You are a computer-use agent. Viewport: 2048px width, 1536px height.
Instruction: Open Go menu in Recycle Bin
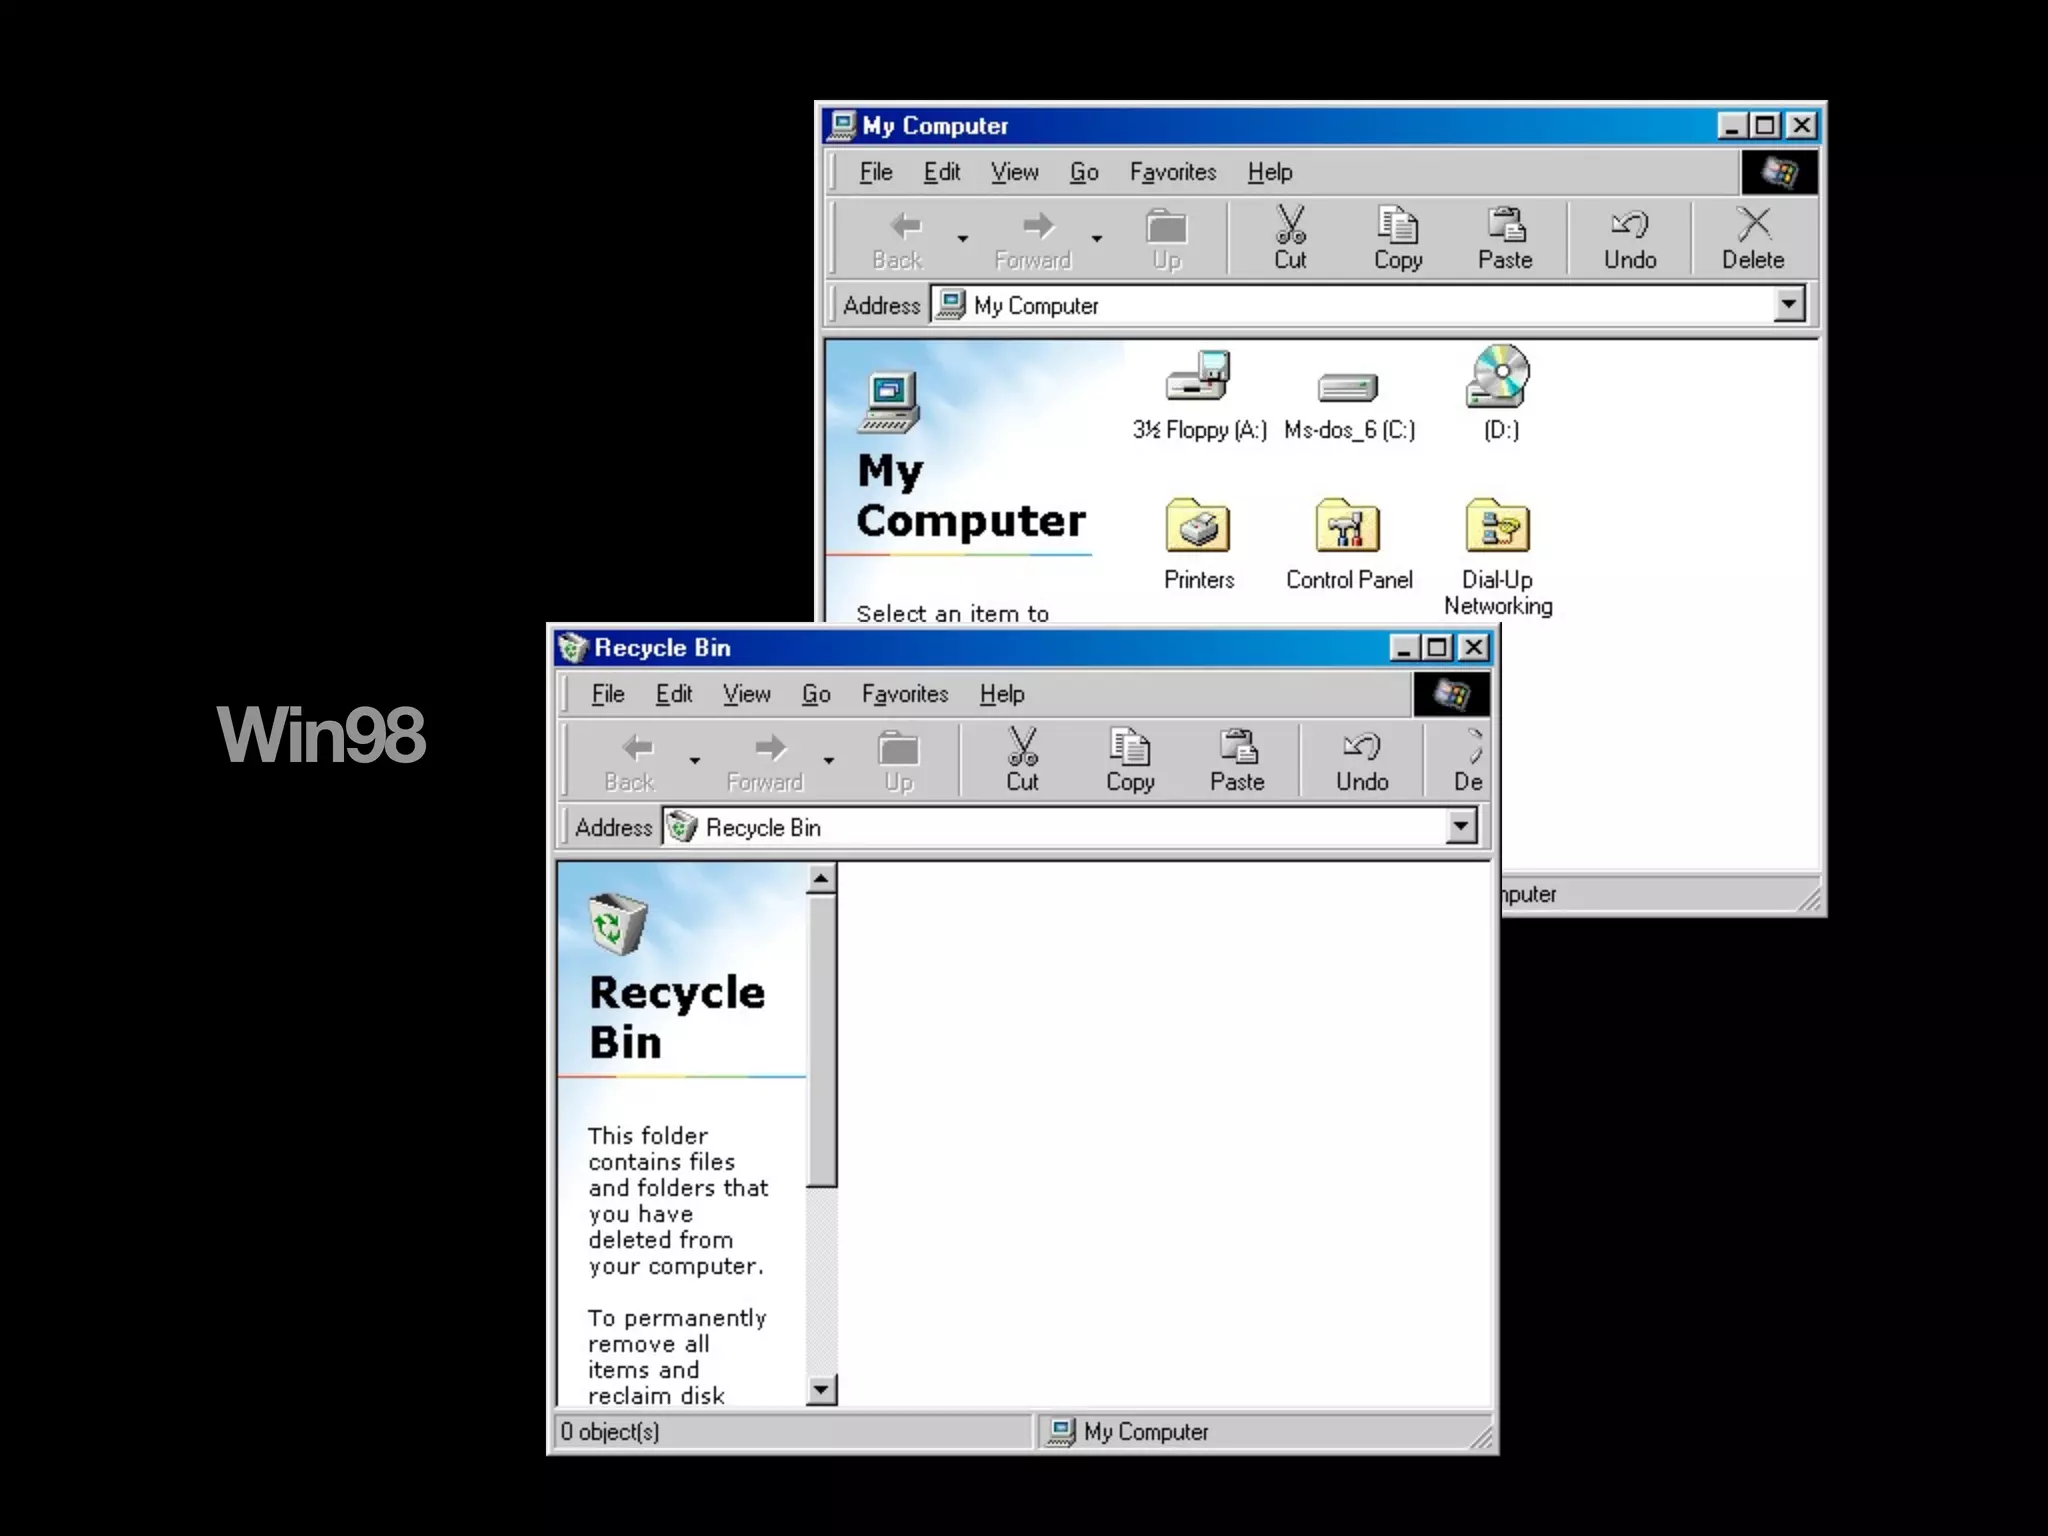tap(817, 694)
